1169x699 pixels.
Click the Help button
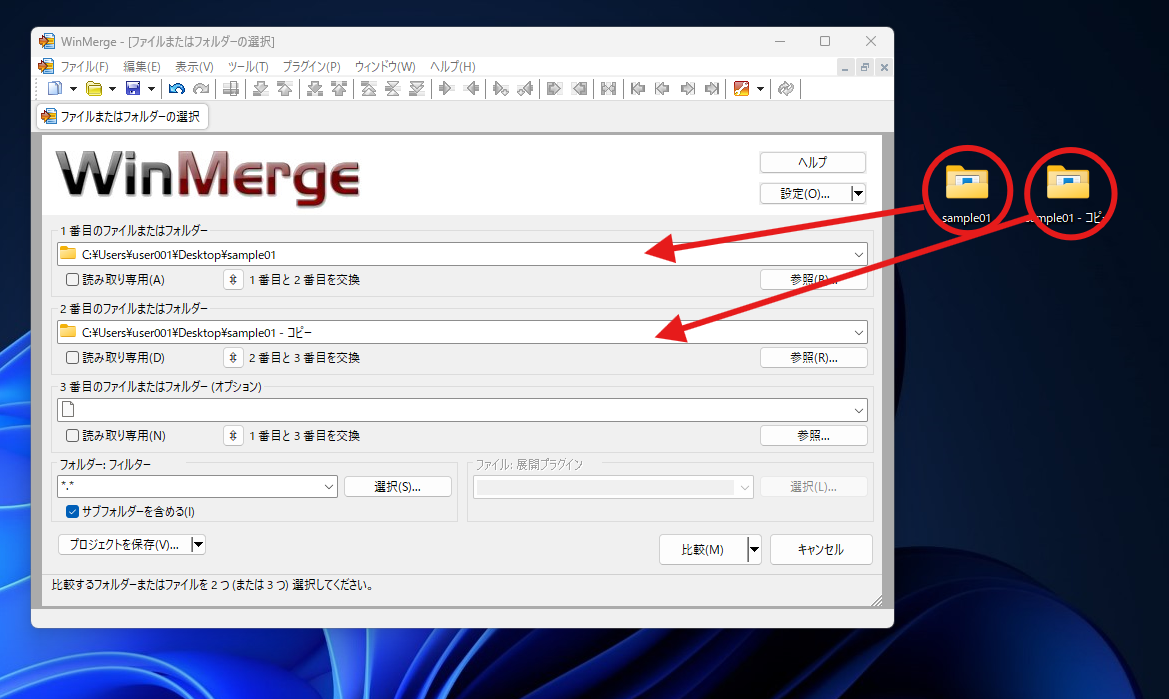click(813, 161)
